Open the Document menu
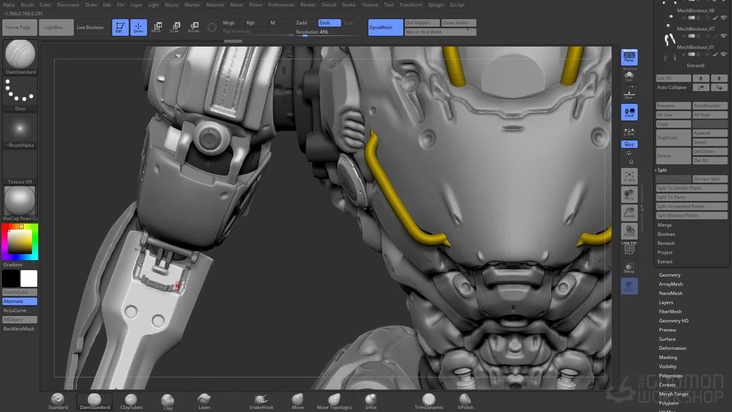The width and height of the screenshot is (732, 412). point(68,5)
